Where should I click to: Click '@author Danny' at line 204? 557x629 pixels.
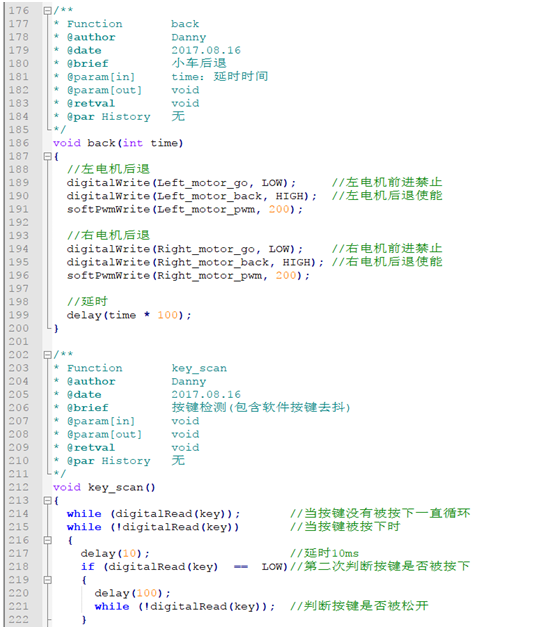[x=130, y=381]
